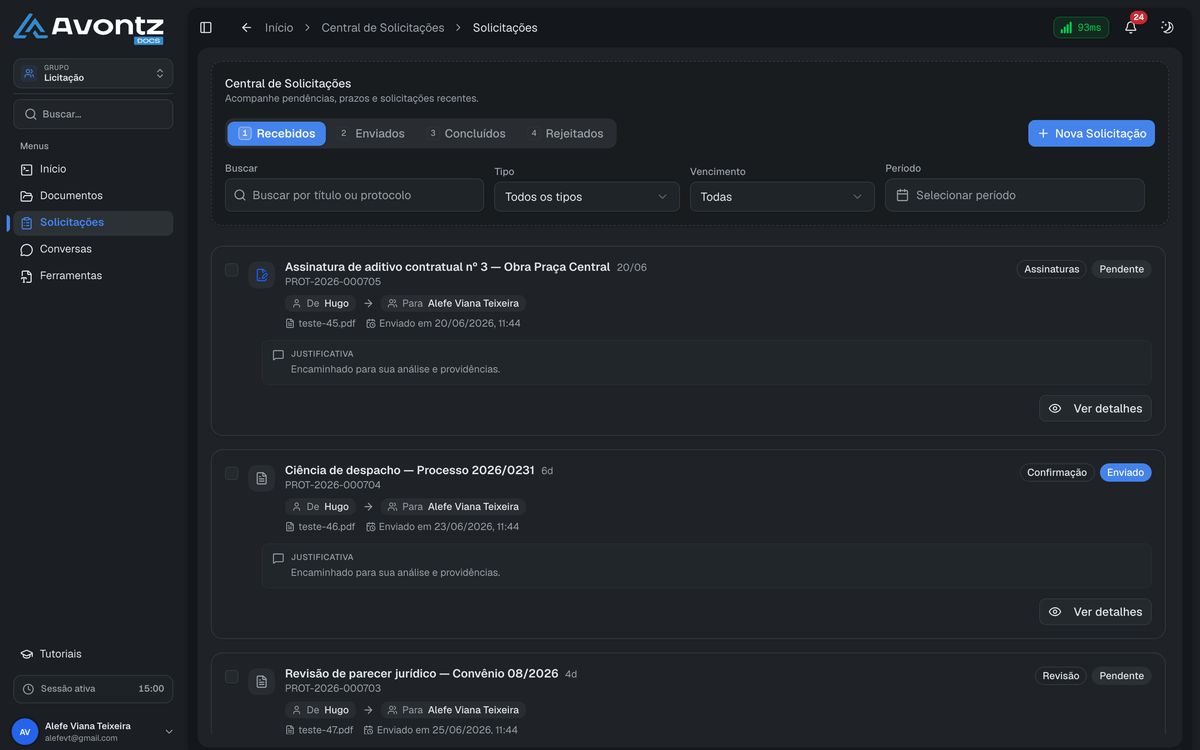Click the 93ms connection status indicator
The image size is (1200, 750).
pyautogui.click(x=1081, y=28)
